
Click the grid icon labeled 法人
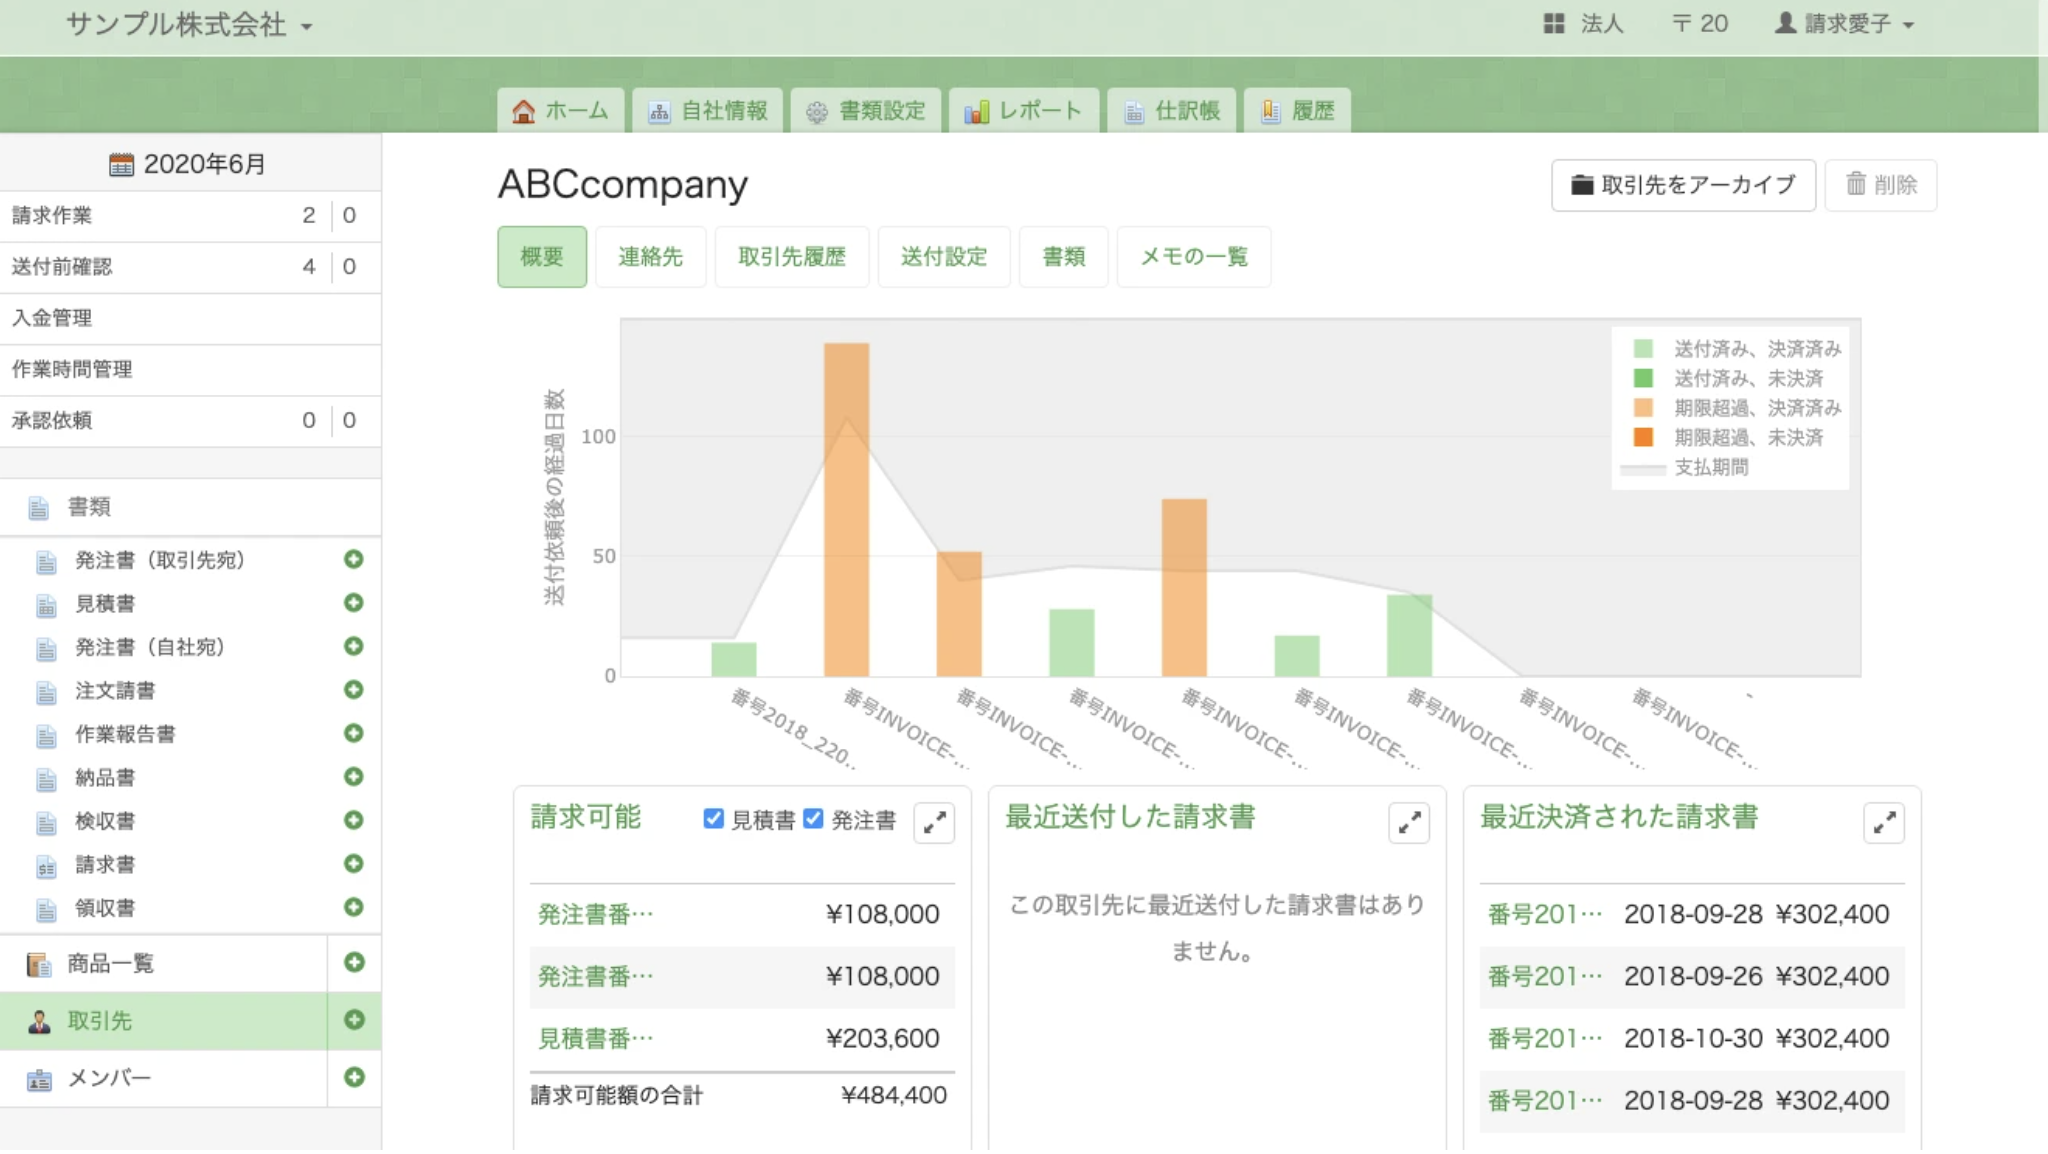coord(1553,24)
